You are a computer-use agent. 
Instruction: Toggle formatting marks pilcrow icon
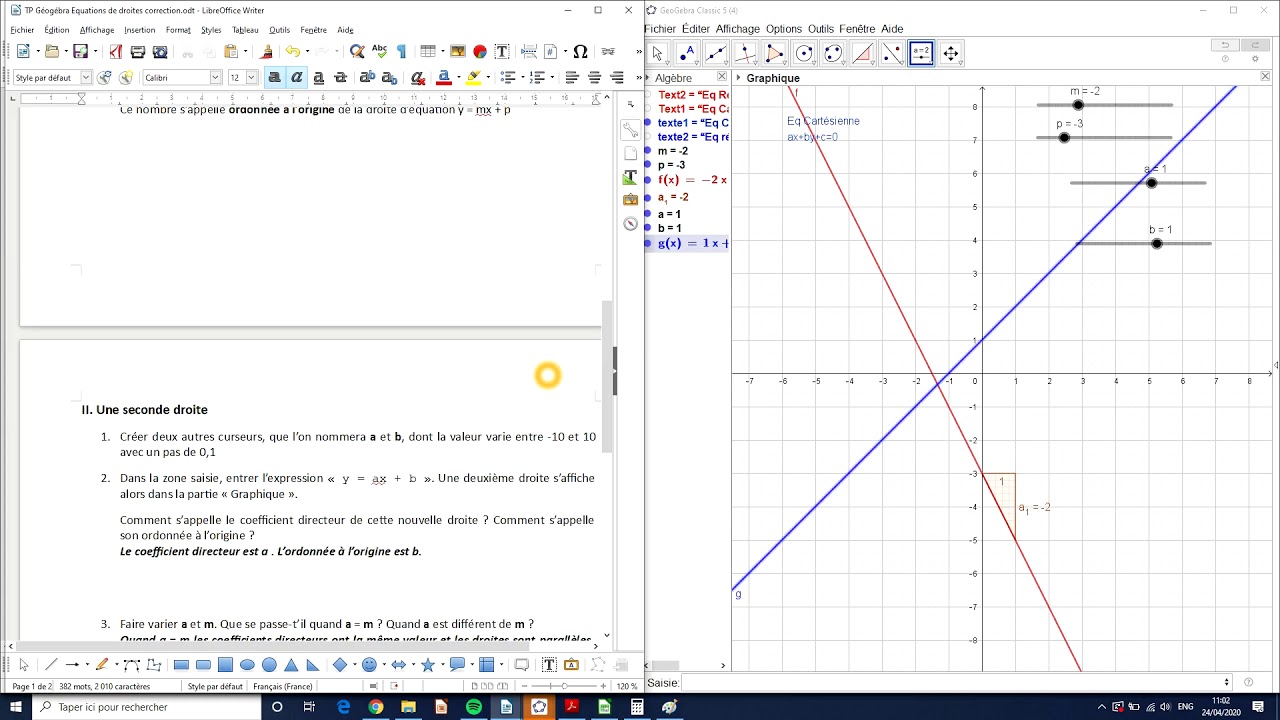pos(401,52)
